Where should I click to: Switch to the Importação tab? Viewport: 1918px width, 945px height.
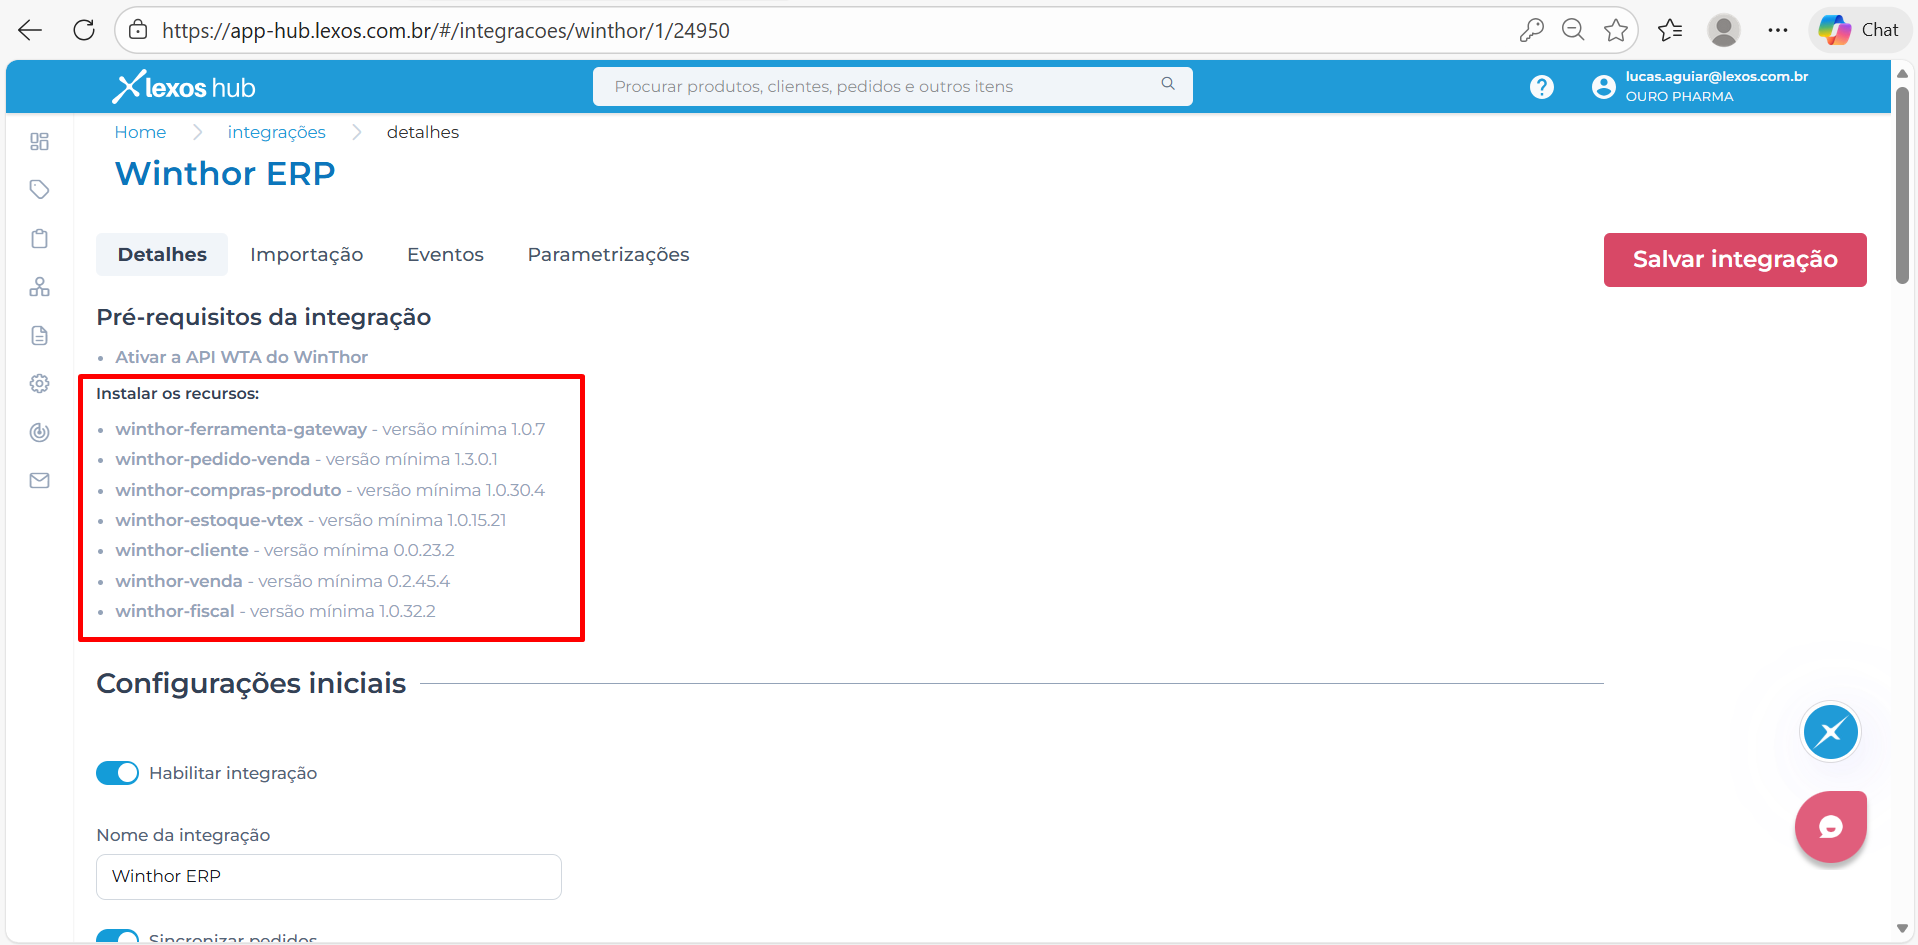click(x=306, y=254)
